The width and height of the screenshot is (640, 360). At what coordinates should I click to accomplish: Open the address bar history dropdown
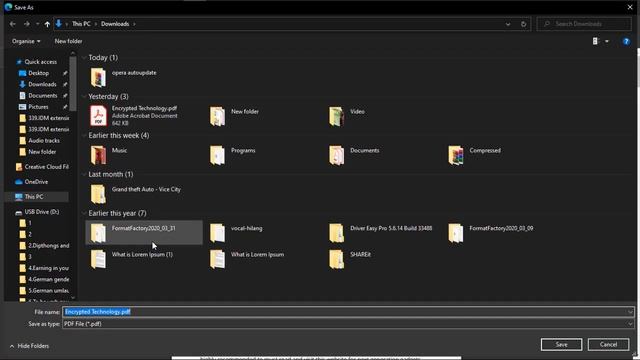tap(508, 24)
